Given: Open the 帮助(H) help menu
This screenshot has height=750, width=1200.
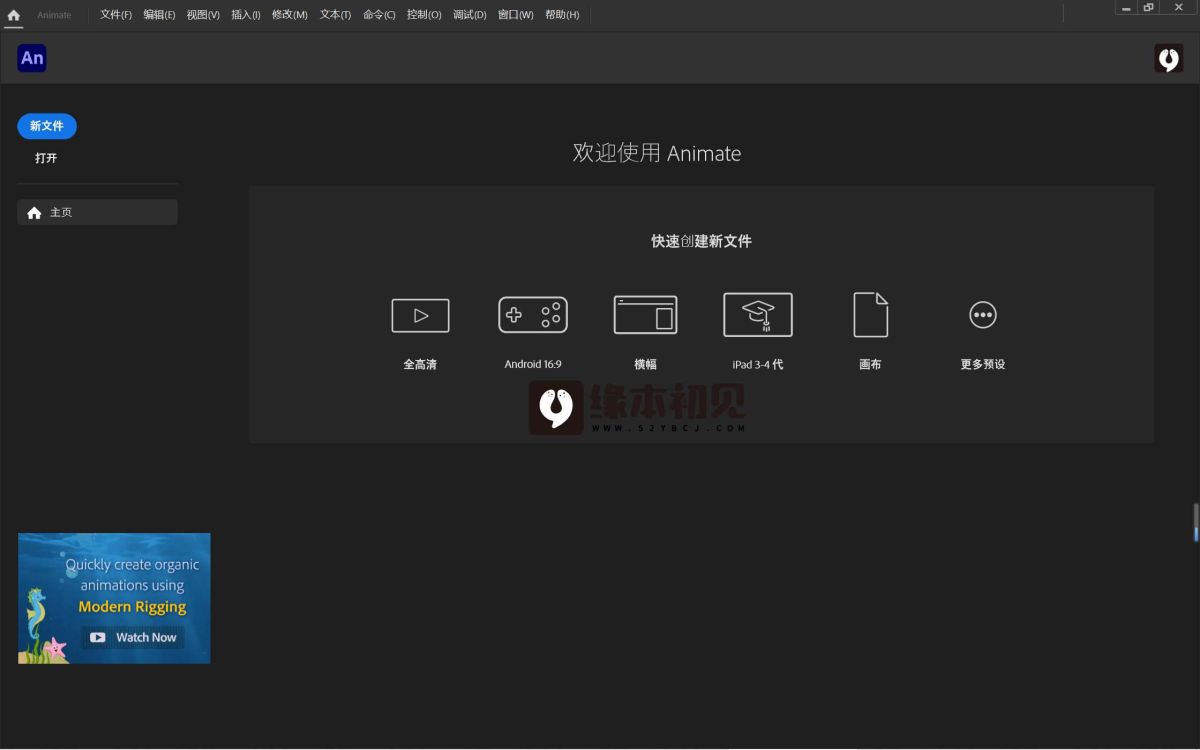Looking at the screenshot, I should click(562, 15).
